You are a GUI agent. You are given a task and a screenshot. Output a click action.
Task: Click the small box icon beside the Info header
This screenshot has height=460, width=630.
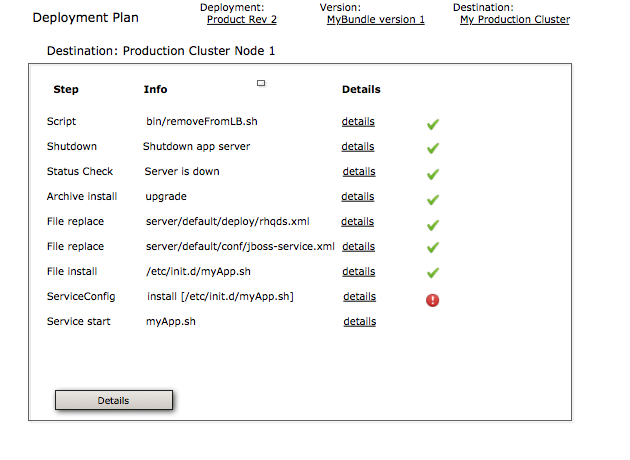(261, 83)
